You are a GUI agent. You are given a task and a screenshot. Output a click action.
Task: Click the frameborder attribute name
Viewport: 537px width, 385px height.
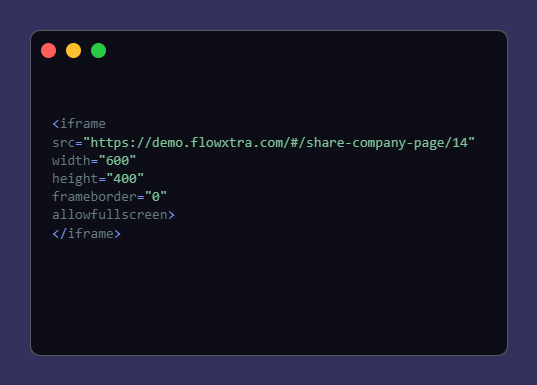pos(95,197)
